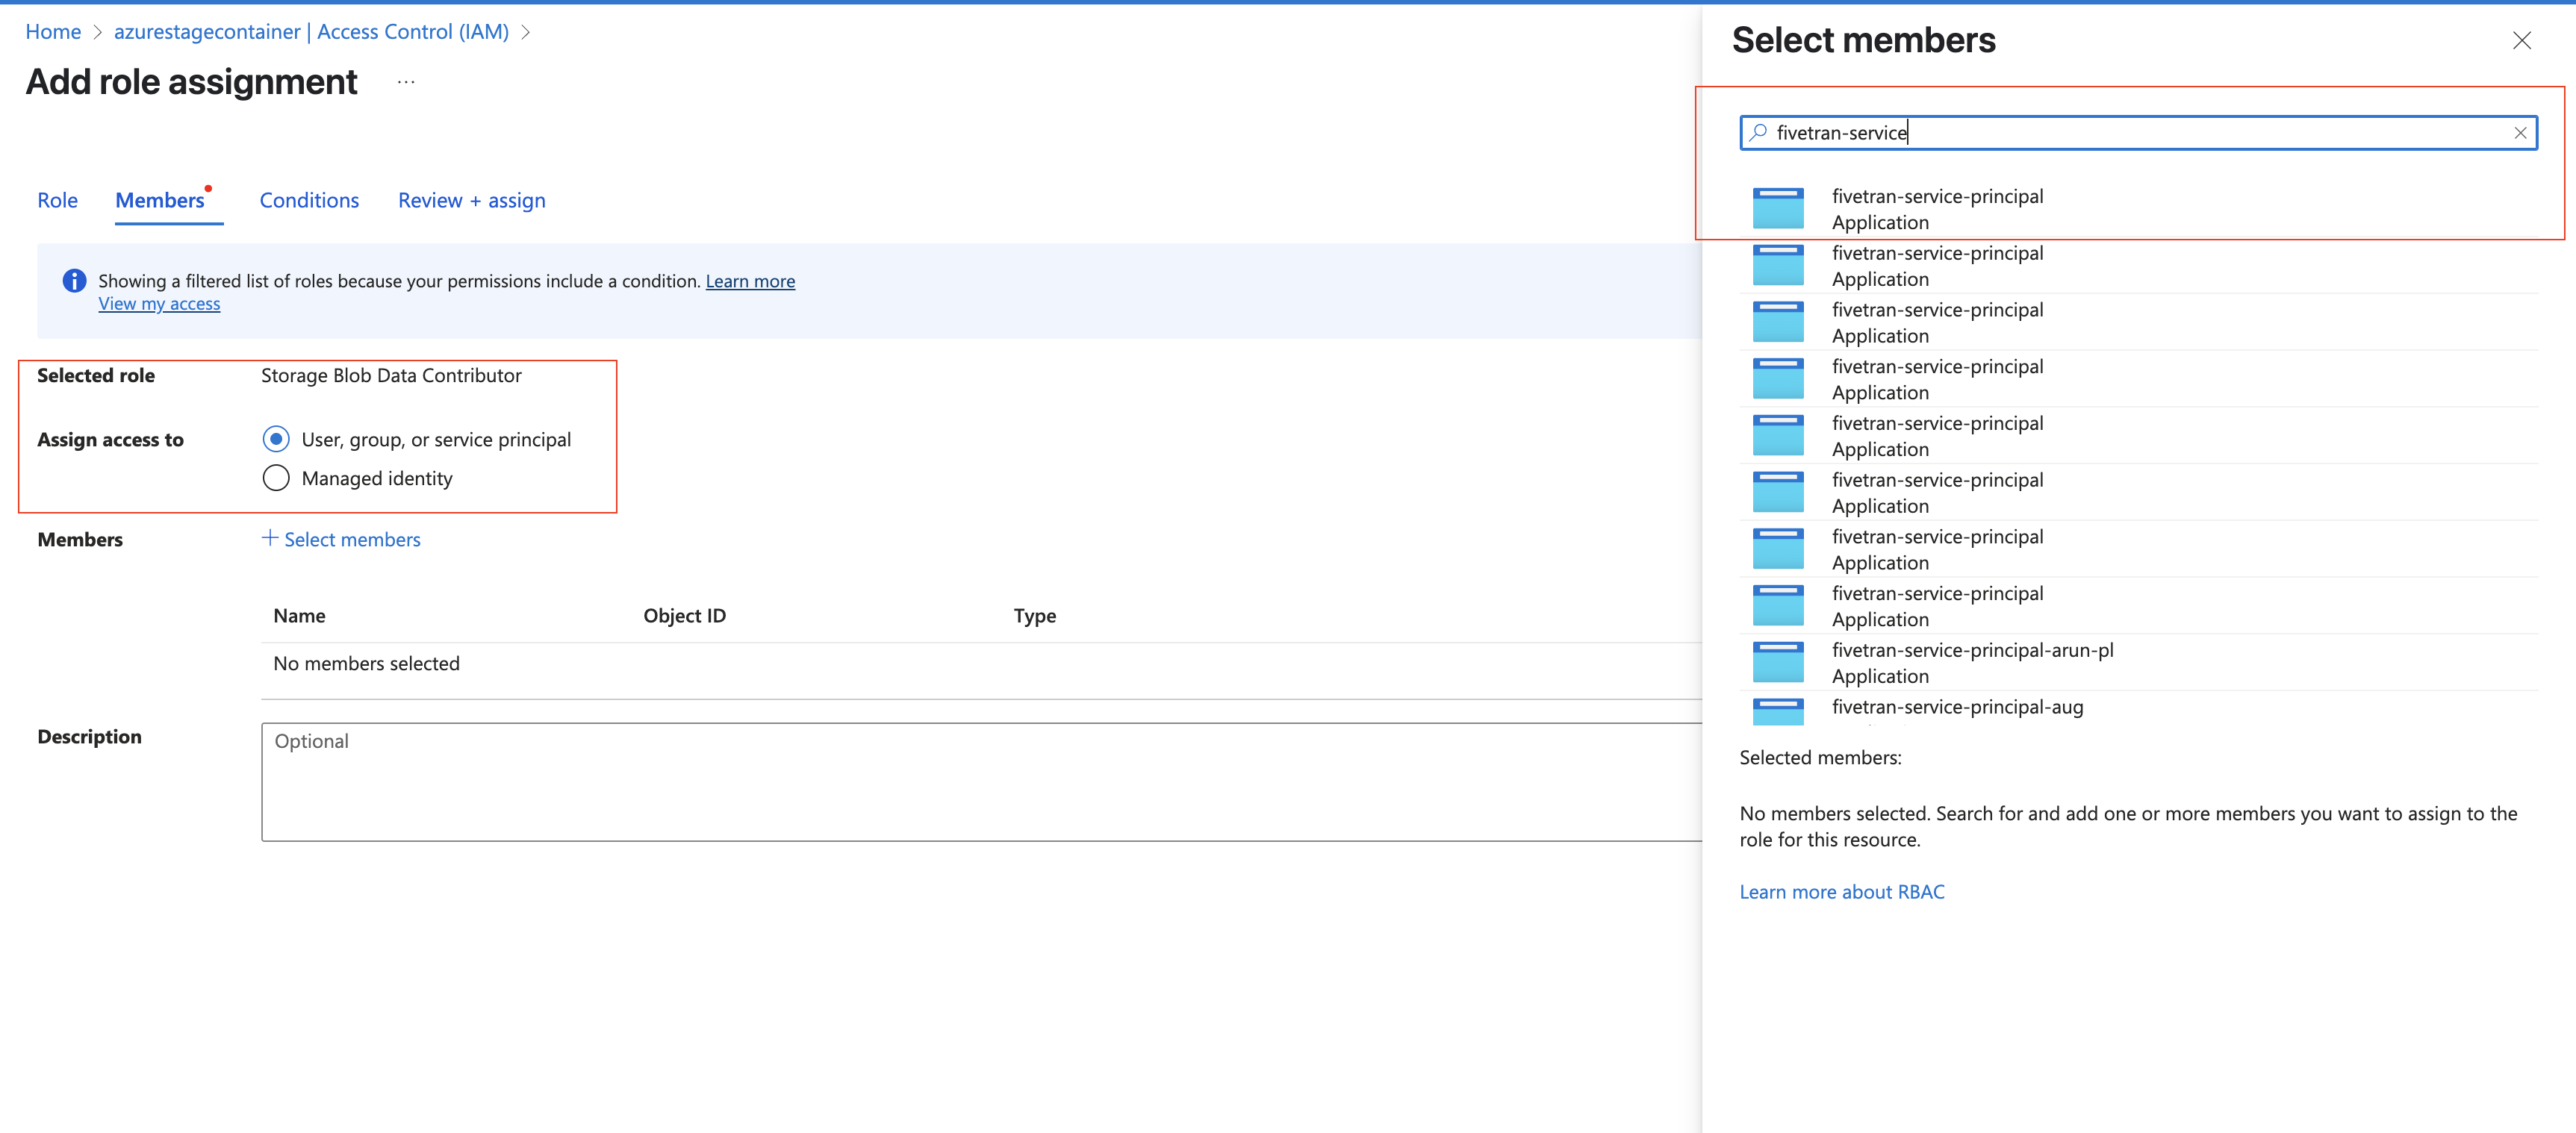Open Learn more about RBAC link

pos(1842,891)
